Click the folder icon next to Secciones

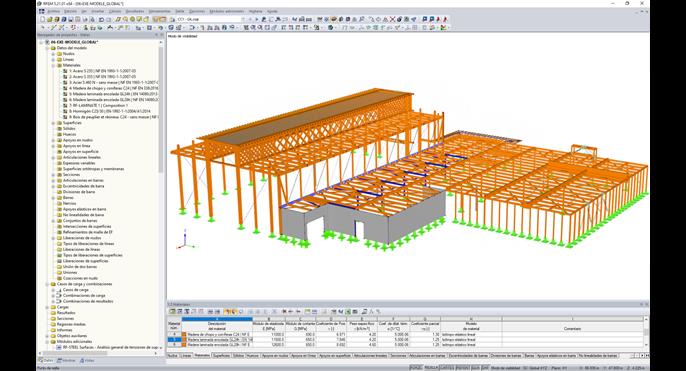[60, 175]
